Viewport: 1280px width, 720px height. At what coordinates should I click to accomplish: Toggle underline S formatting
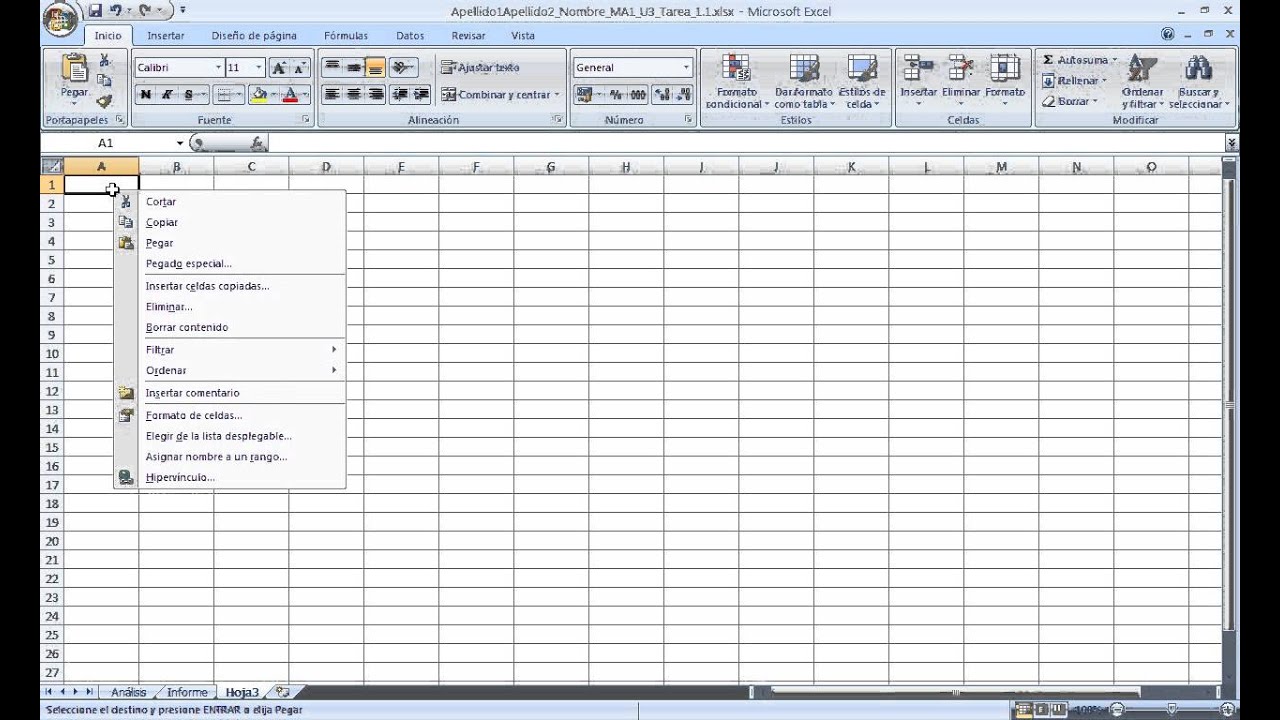(x=188, y=95)
